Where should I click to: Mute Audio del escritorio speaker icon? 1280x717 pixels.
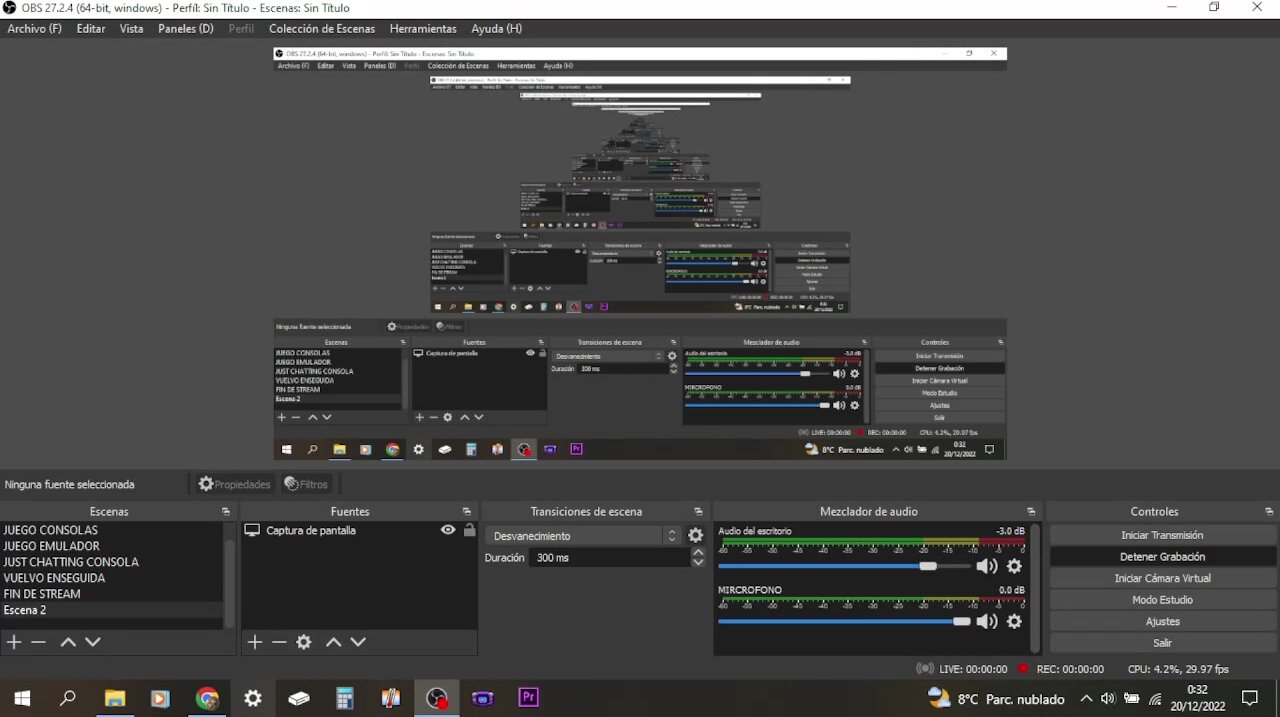(987, 566)
